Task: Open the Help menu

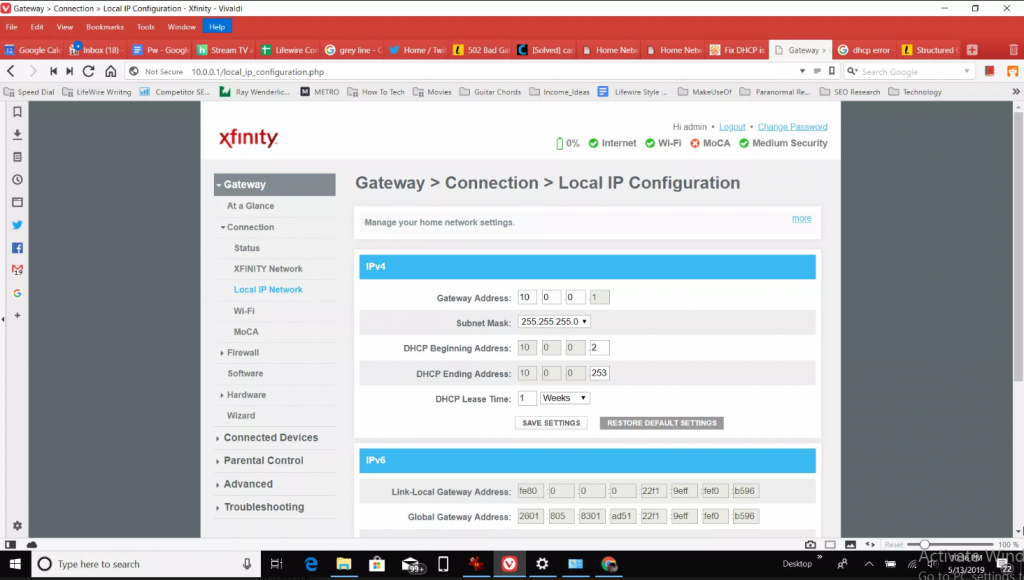Action: 217,27
